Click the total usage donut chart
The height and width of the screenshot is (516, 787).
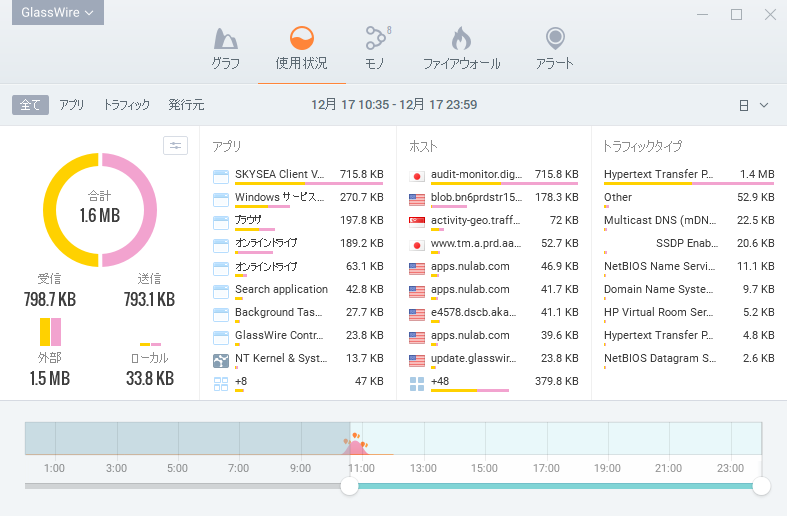[x=100, y=210]
